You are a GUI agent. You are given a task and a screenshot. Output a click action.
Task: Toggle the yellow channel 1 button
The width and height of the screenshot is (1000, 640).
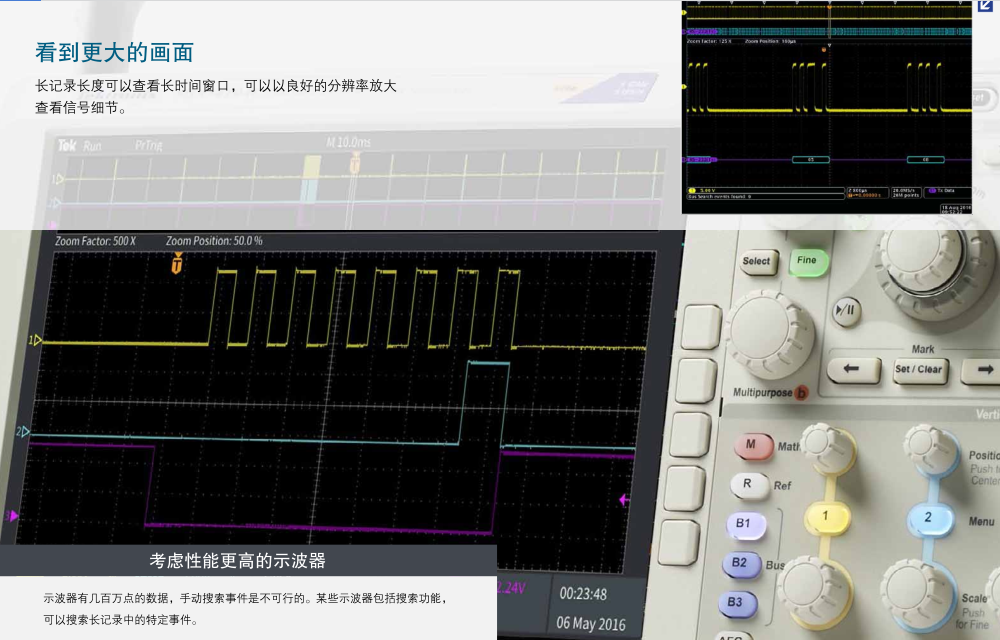(827, 517)
